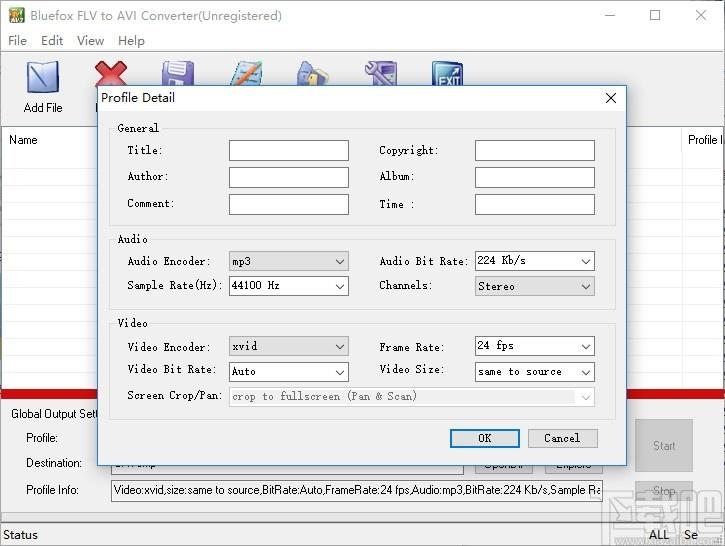Viewport: 725px width, 546px height.
Task: Click the Copyright input field
Action: [x=535, y=151]
